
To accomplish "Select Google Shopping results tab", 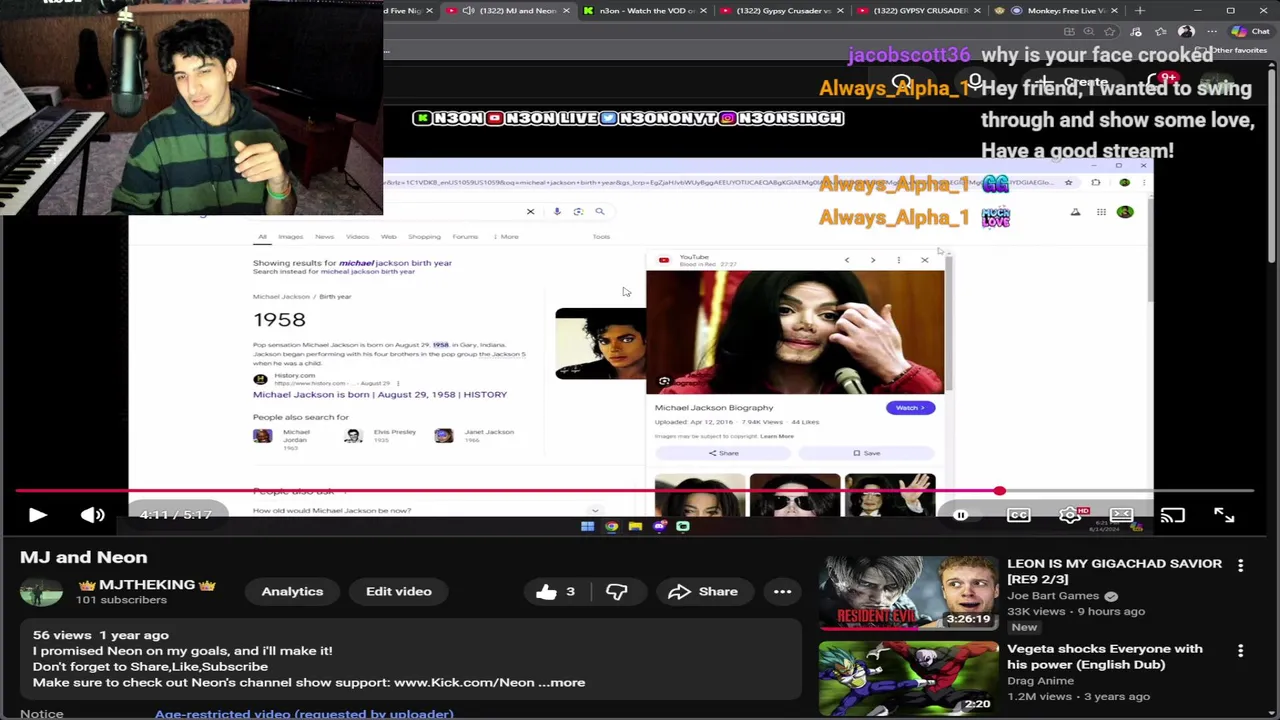I will [424, 237].
